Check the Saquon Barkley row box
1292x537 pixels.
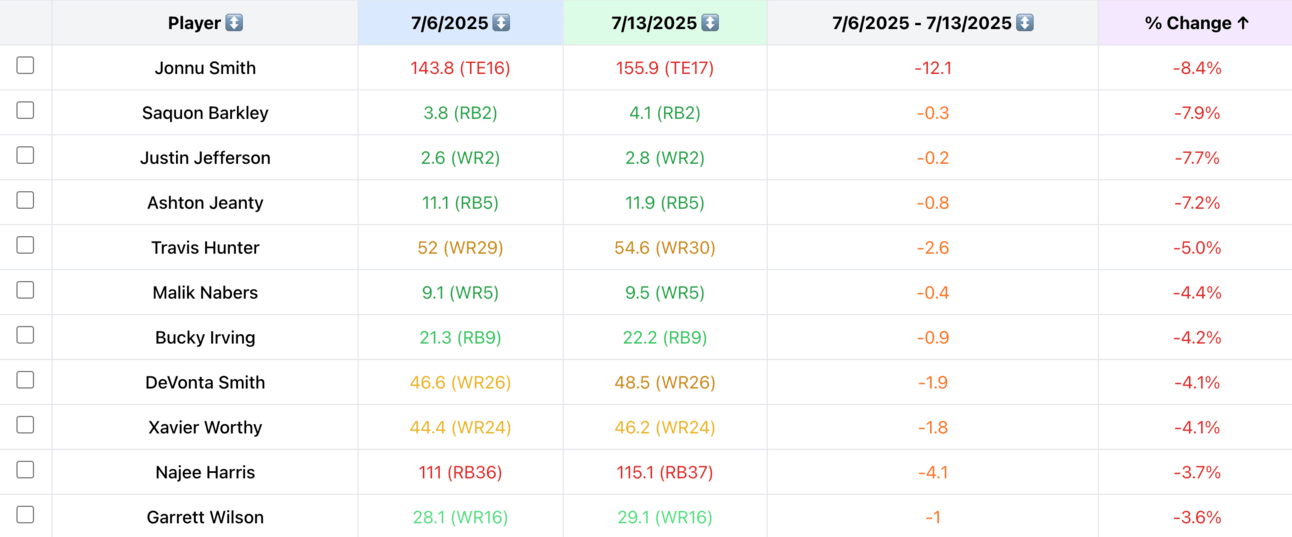tap(25, 110)
